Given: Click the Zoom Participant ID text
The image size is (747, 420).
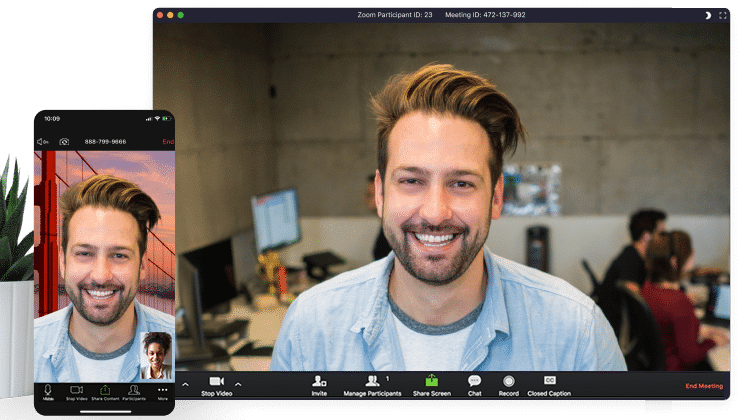Looking at the screenshot, I should tap(395, 15).
